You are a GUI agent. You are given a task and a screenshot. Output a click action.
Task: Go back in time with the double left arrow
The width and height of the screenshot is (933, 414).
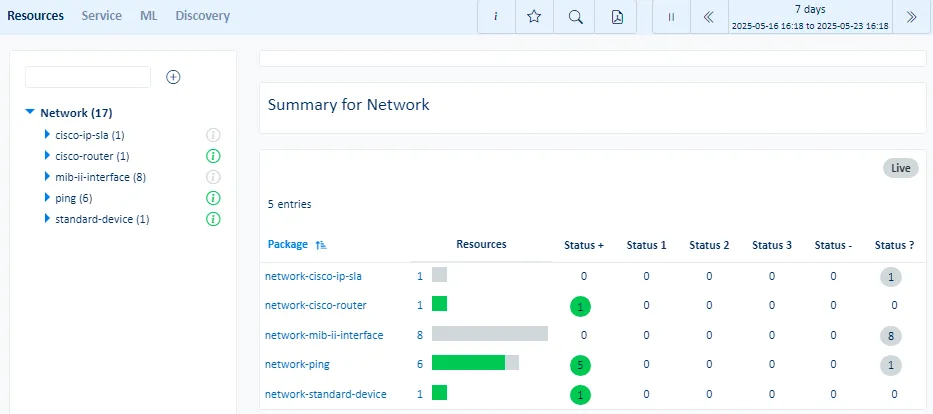coord(708,17)
